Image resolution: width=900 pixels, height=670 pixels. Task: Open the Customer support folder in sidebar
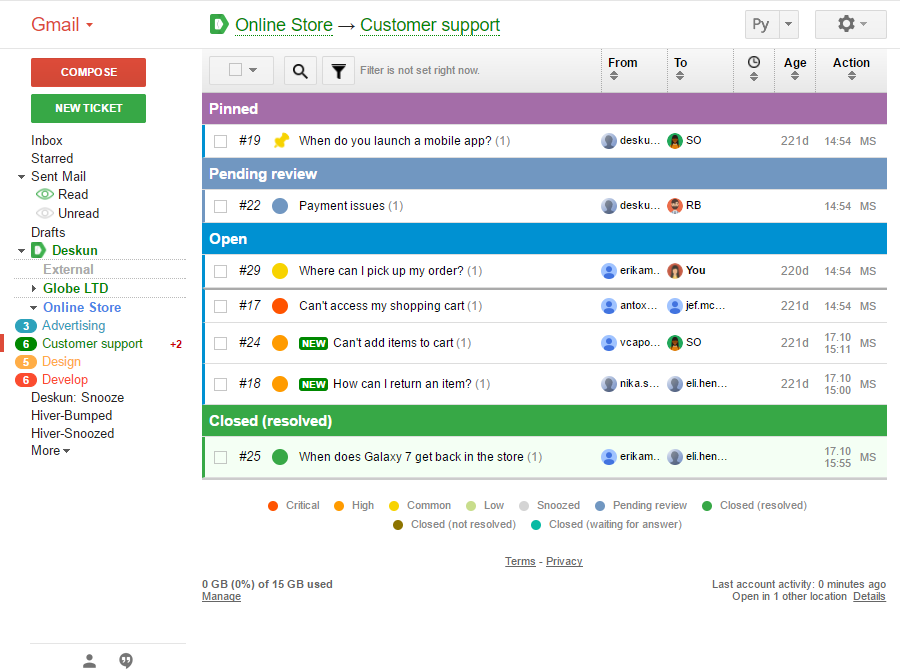pos(92,344)
